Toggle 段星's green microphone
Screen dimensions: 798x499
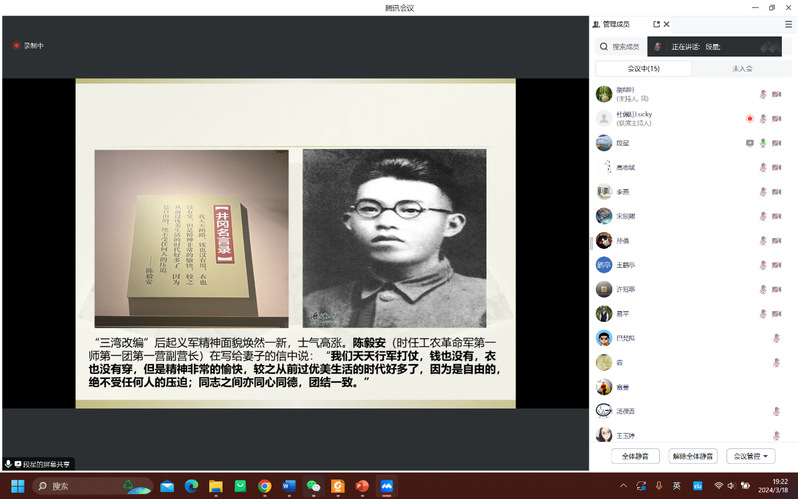click(763, 143)
